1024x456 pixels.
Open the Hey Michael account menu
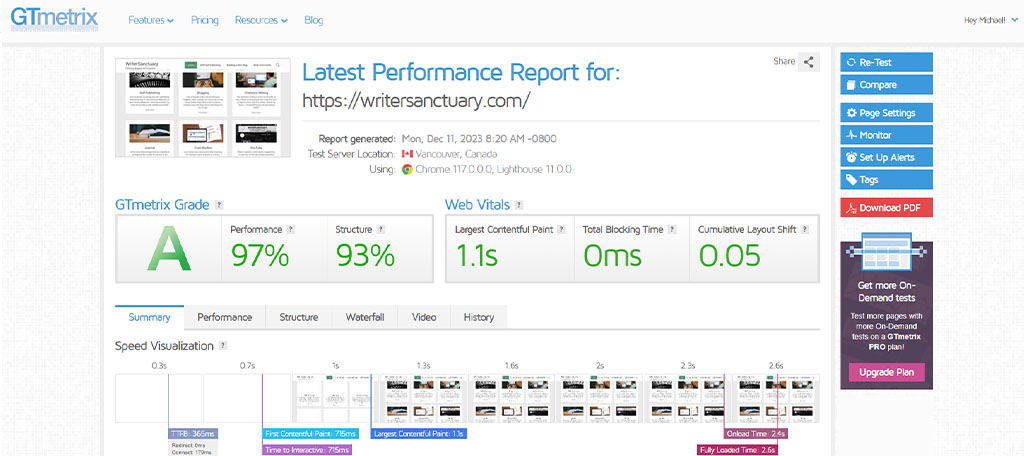tap(990, 20)
